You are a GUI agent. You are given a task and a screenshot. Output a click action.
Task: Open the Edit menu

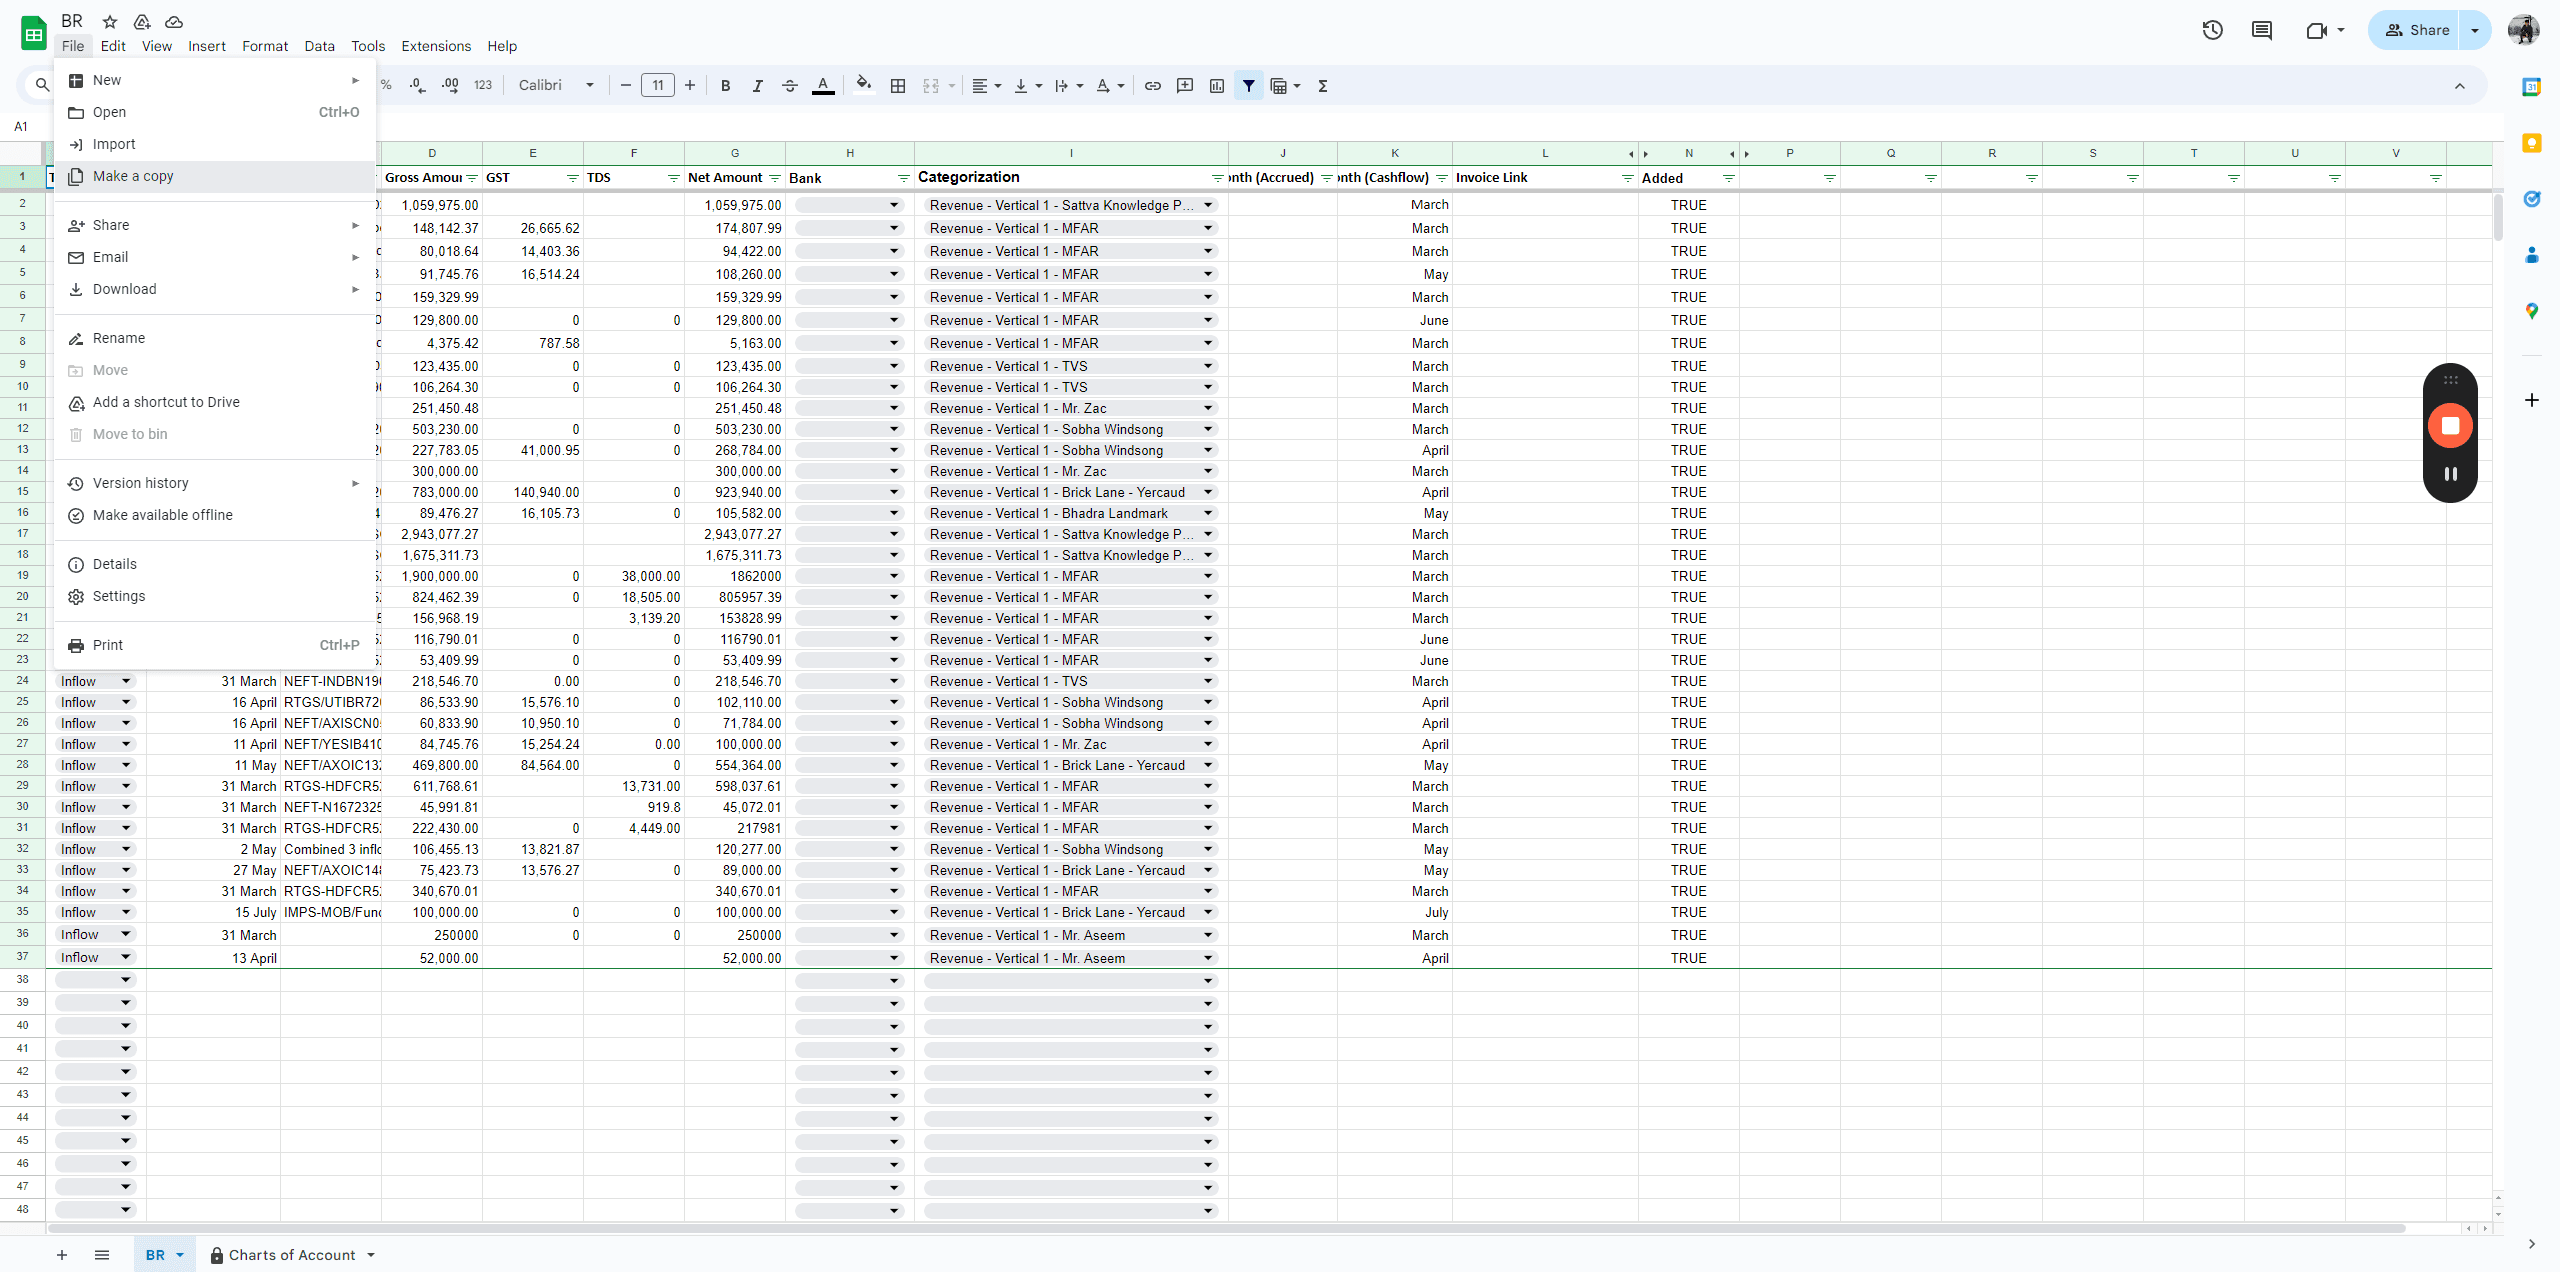[x=113, y=46]
